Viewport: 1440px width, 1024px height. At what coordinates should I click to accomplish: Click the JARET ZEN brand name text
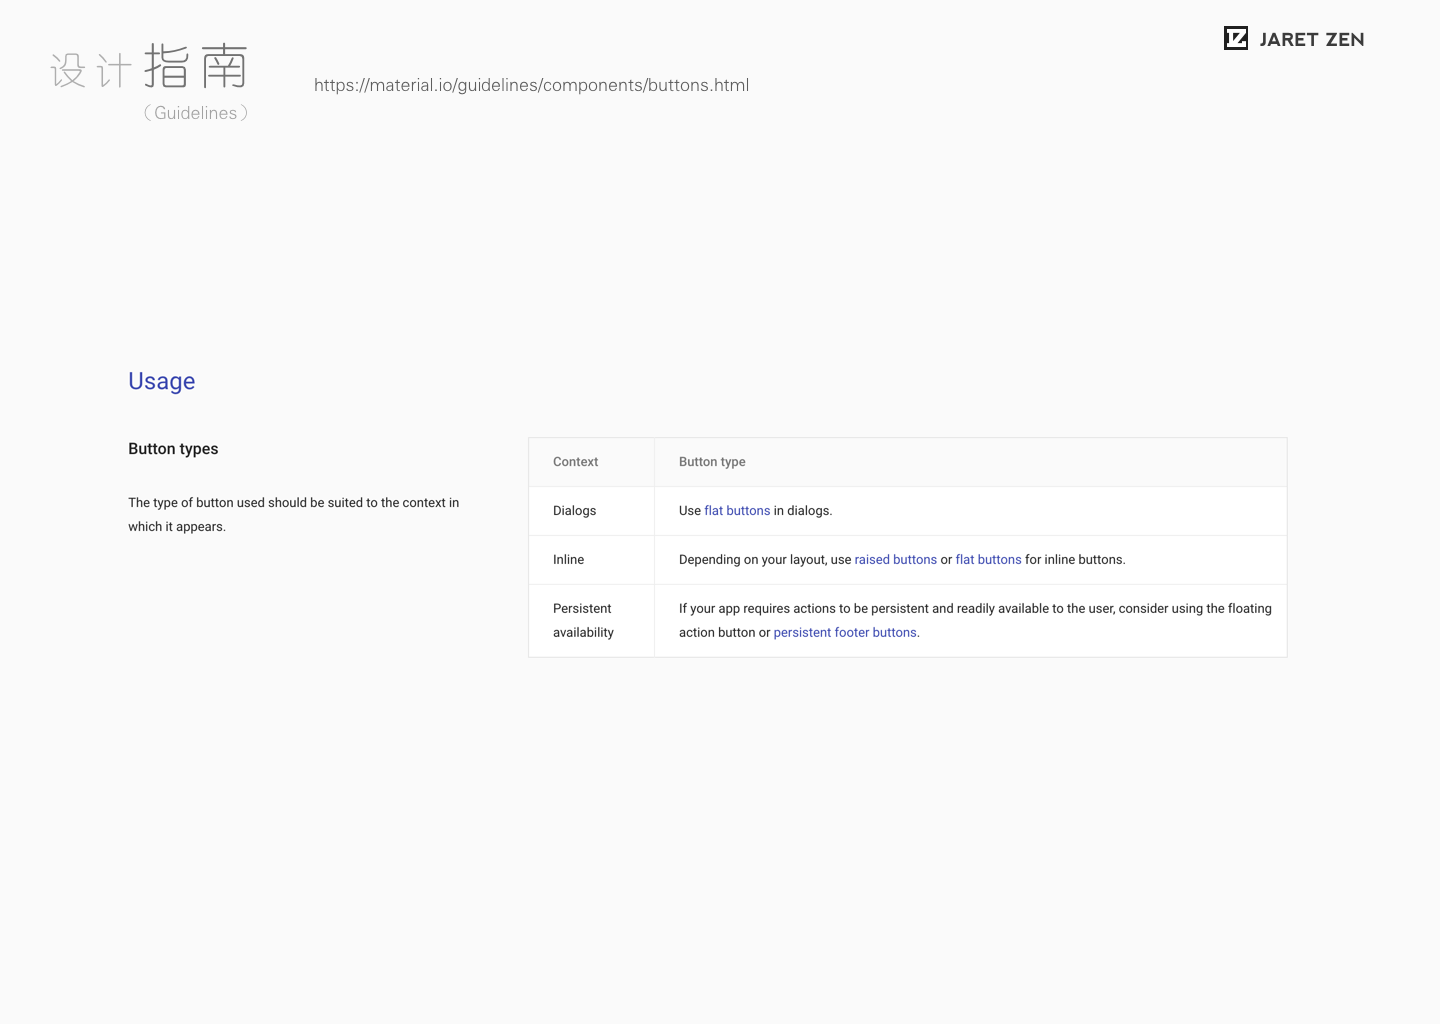tap(1312, 40)
